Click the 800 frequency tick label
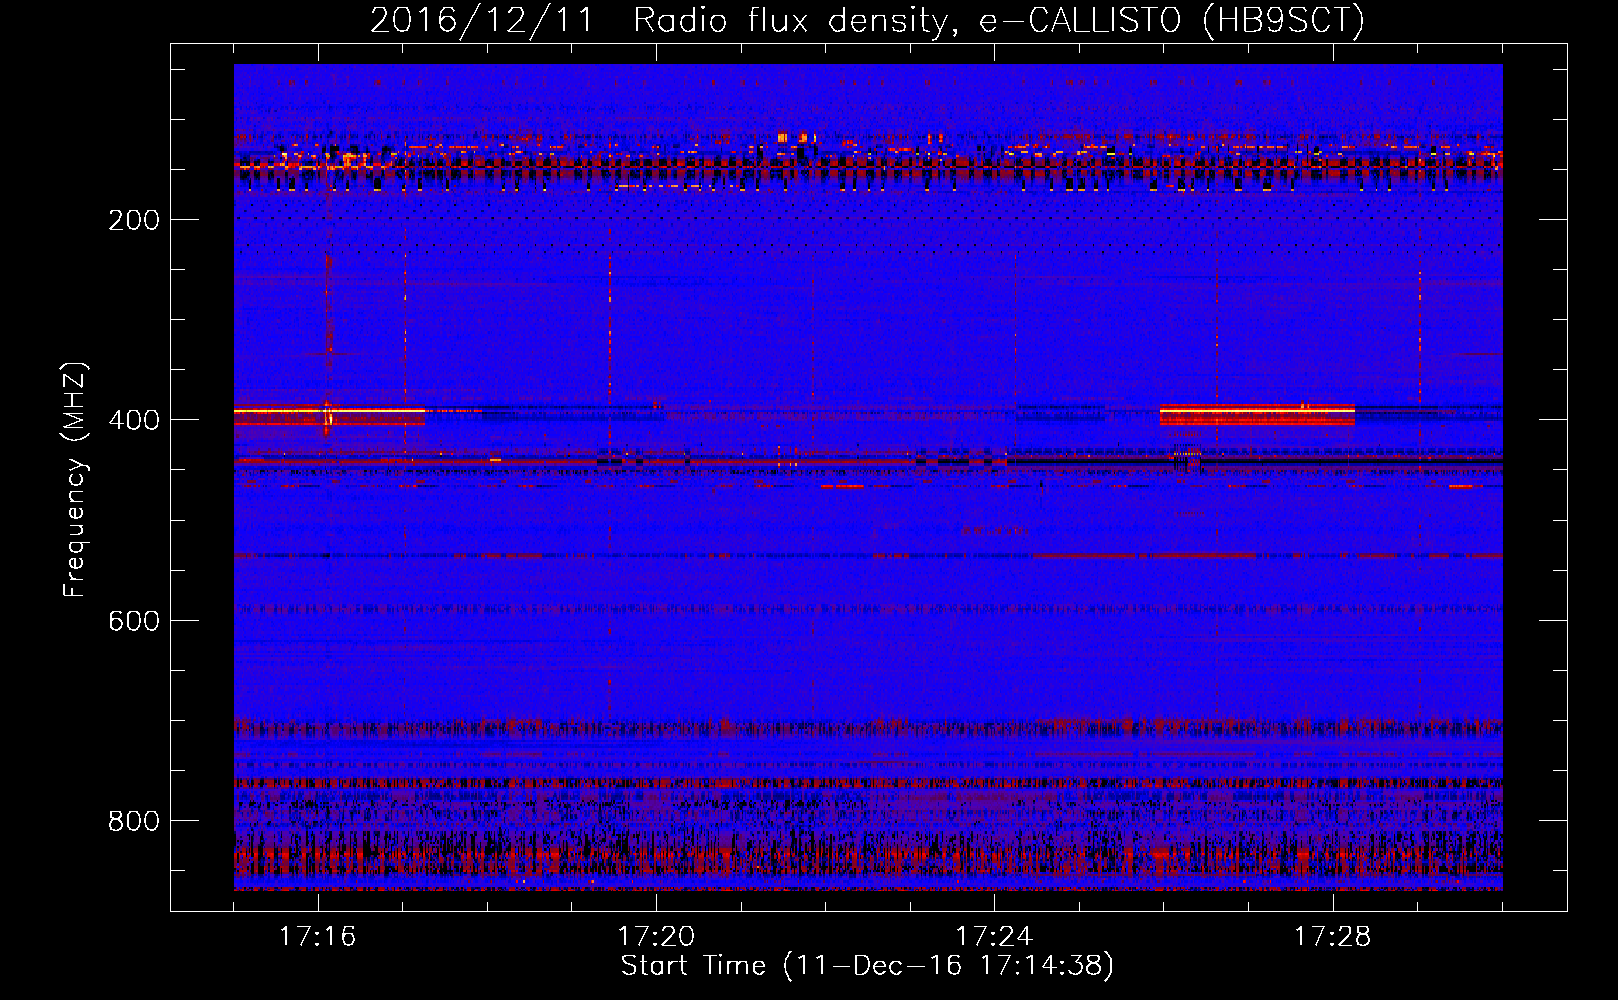 pos(134,821)
